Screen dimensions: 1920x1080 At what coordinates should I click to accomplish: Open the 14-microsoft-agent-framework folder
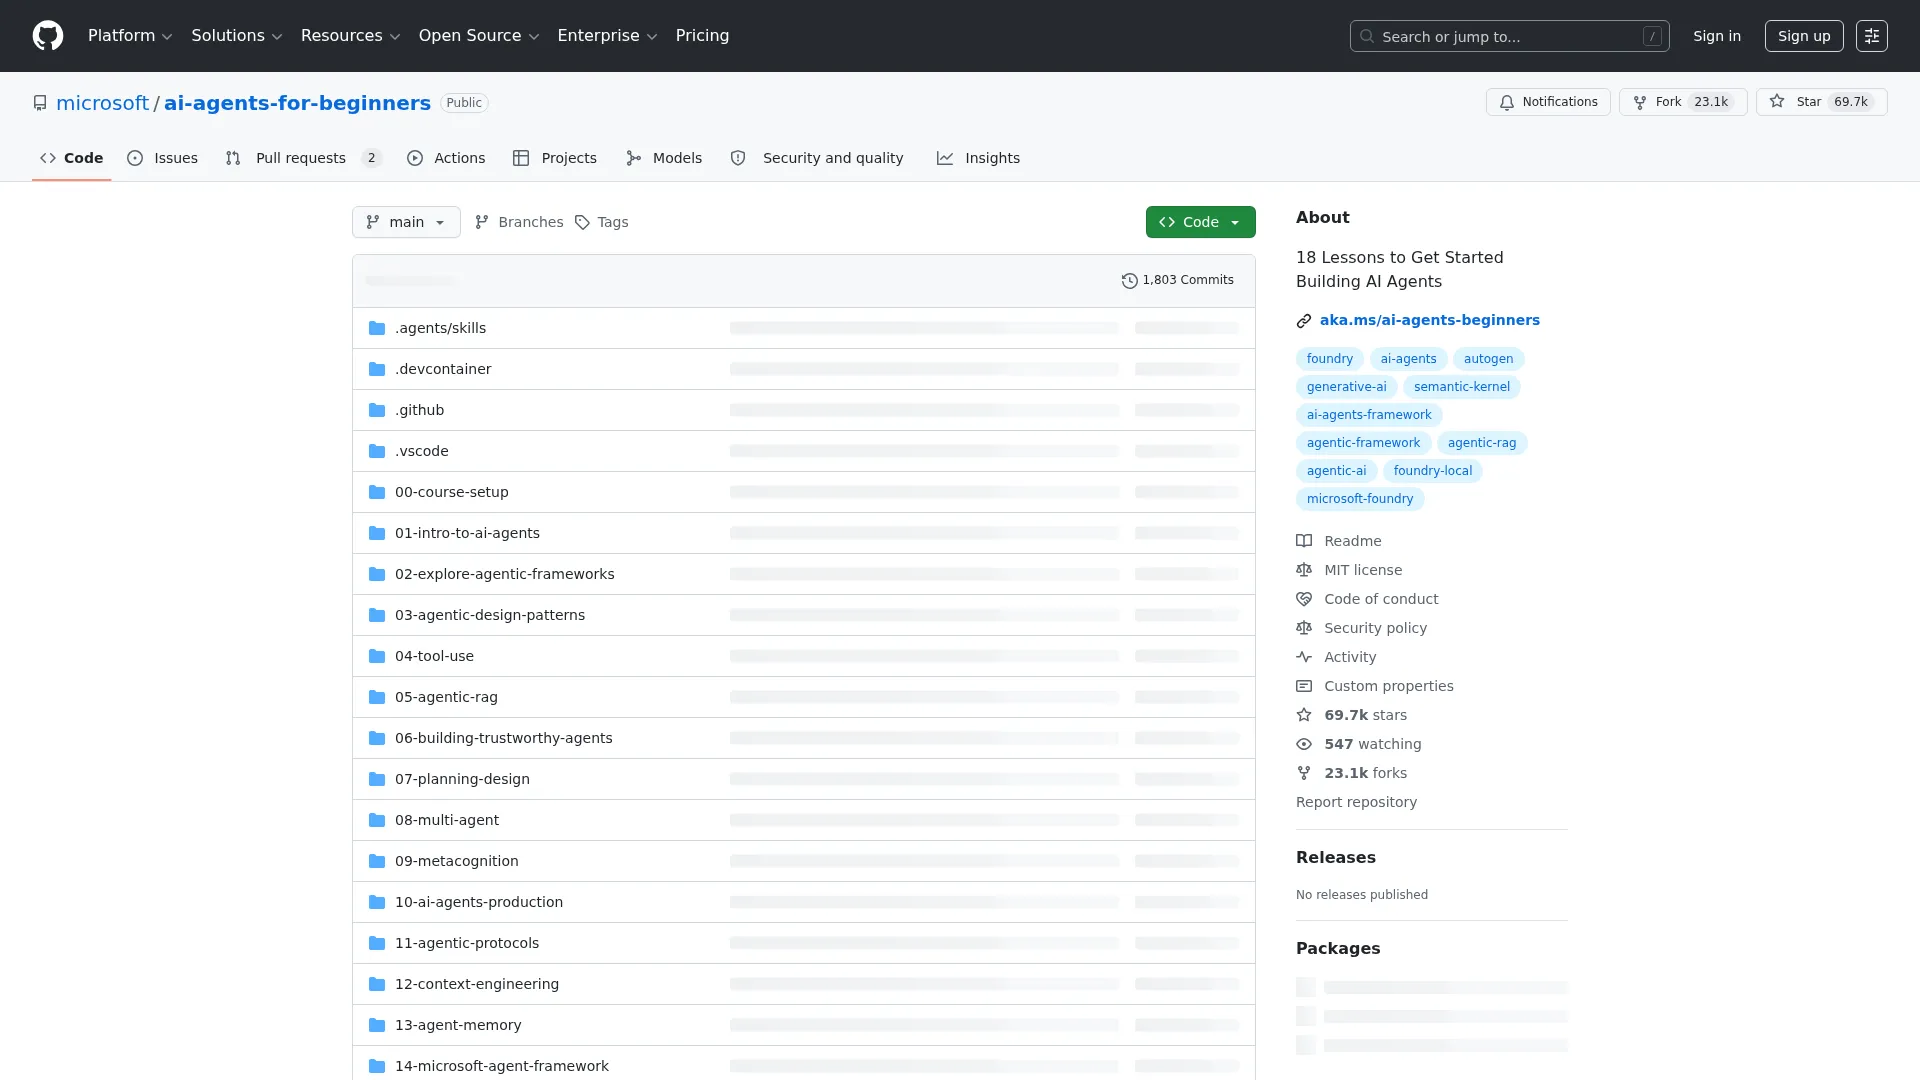501,1066
